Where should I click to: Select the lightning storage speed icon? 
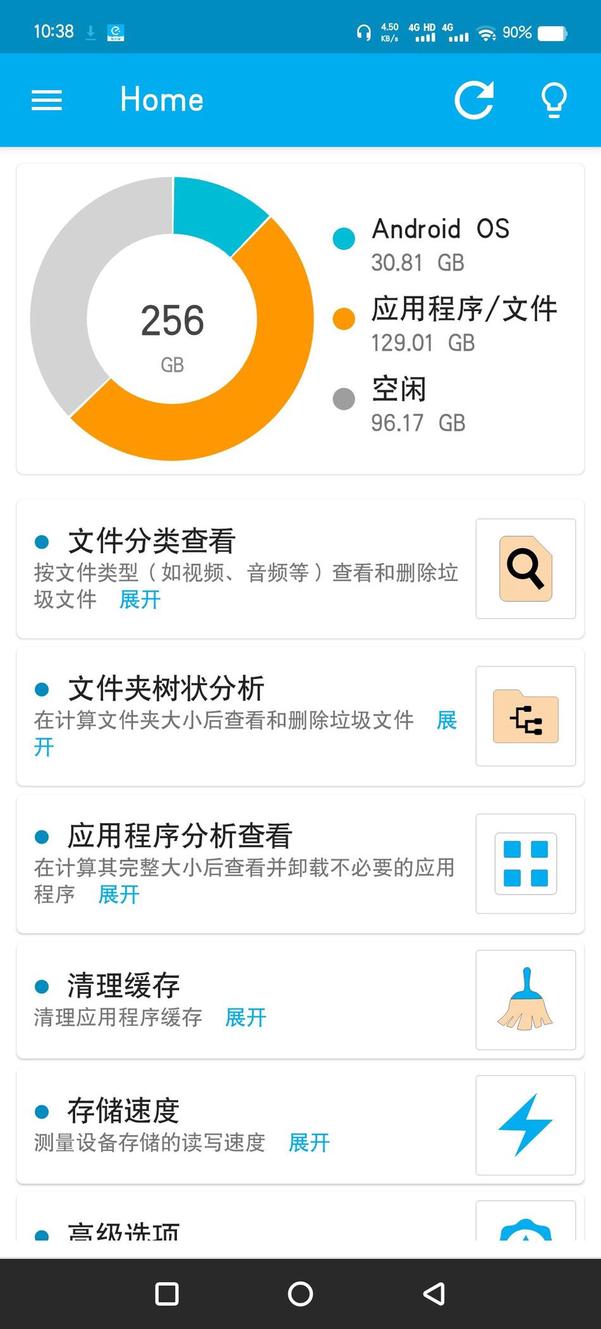pyautogui.click(x=525, y=1124)
